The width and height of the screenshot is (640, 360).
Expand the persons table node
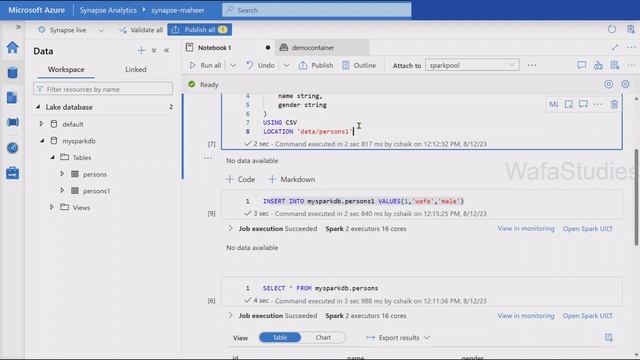point(62,174)
